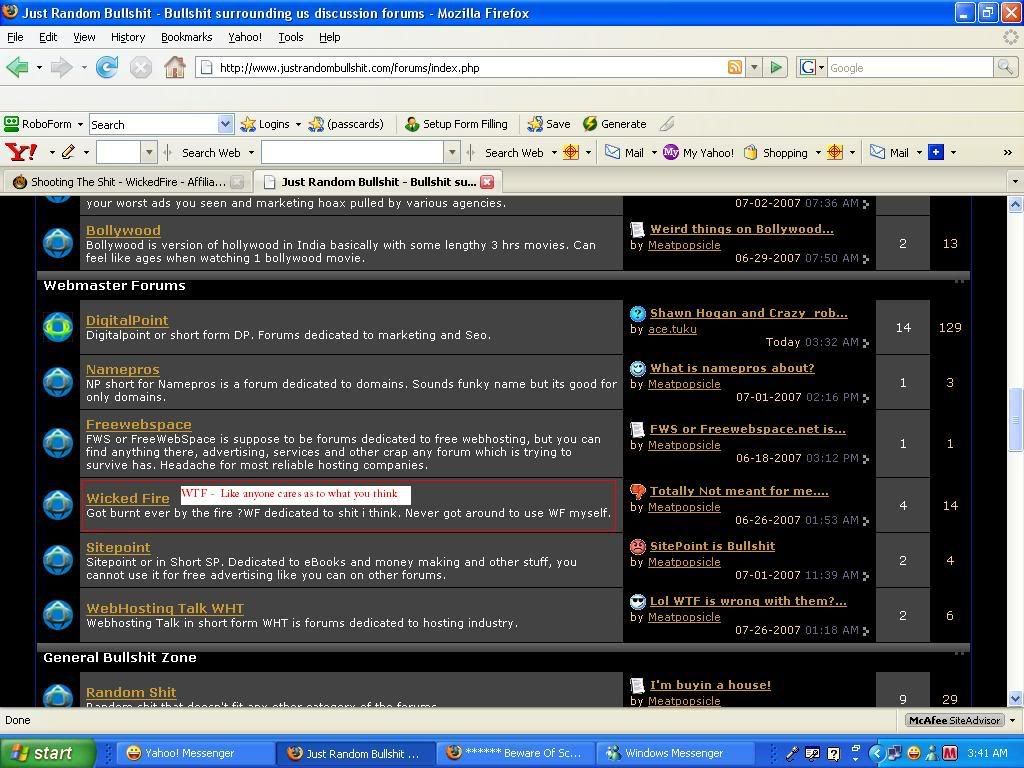Open My Yahoo! from toolbar
The image size is (1024, 768).
coord(699,153)
